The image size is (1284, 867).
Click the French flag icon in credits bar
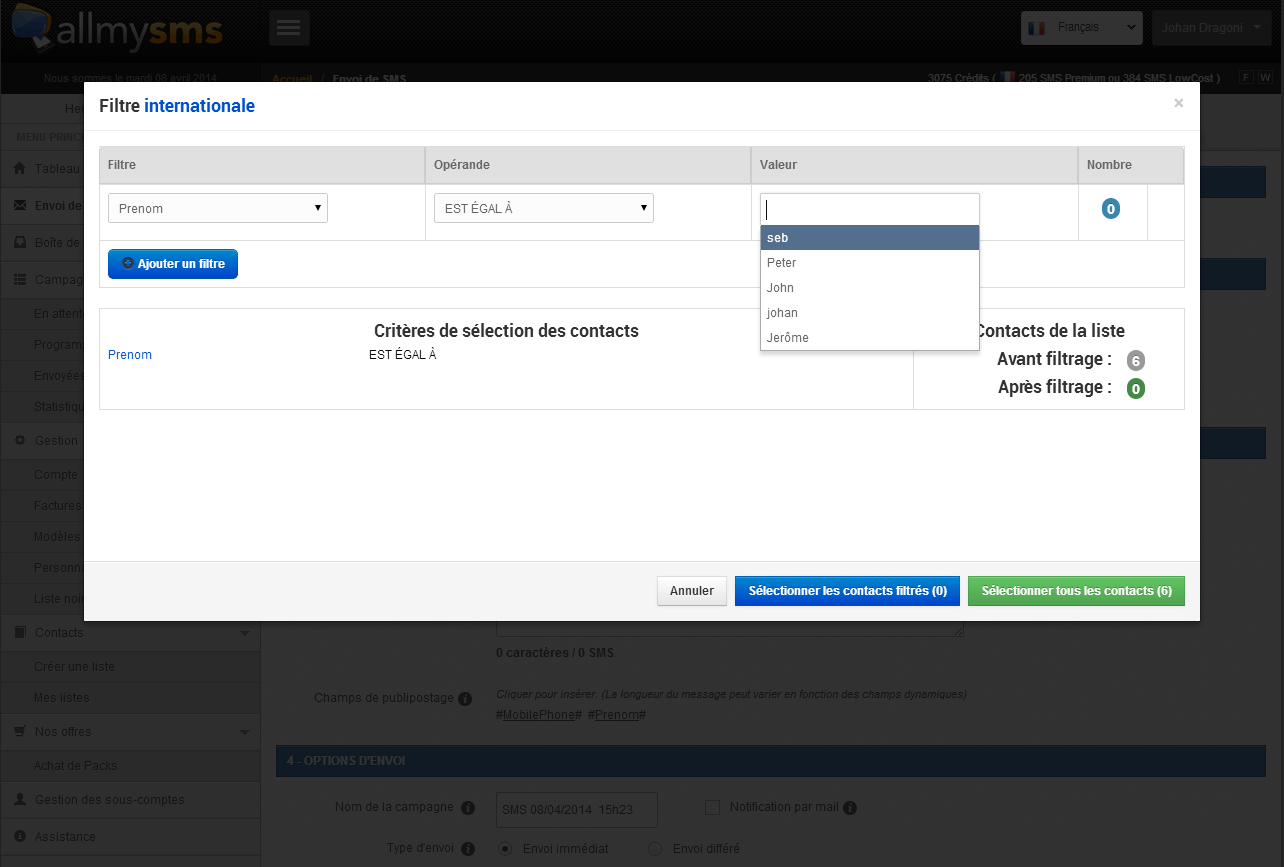(x=1008, y=77)
